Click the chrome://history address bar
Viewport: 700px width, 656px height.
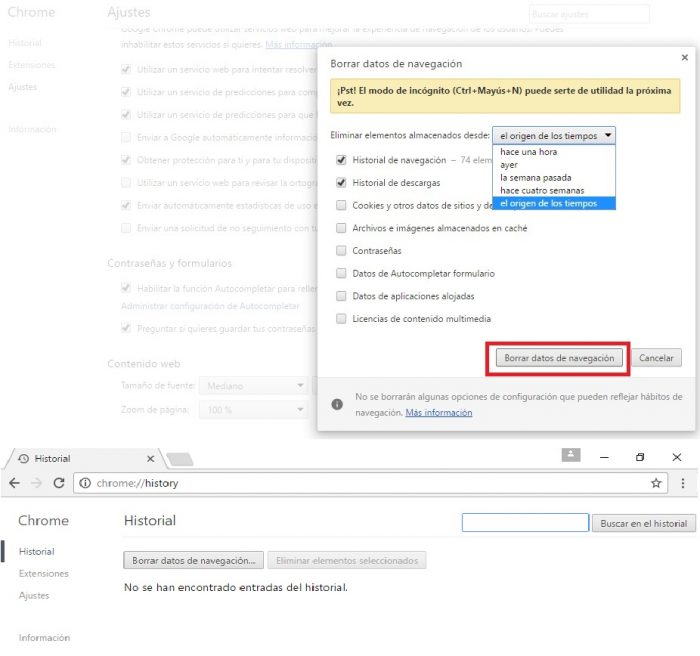(360, 483)
